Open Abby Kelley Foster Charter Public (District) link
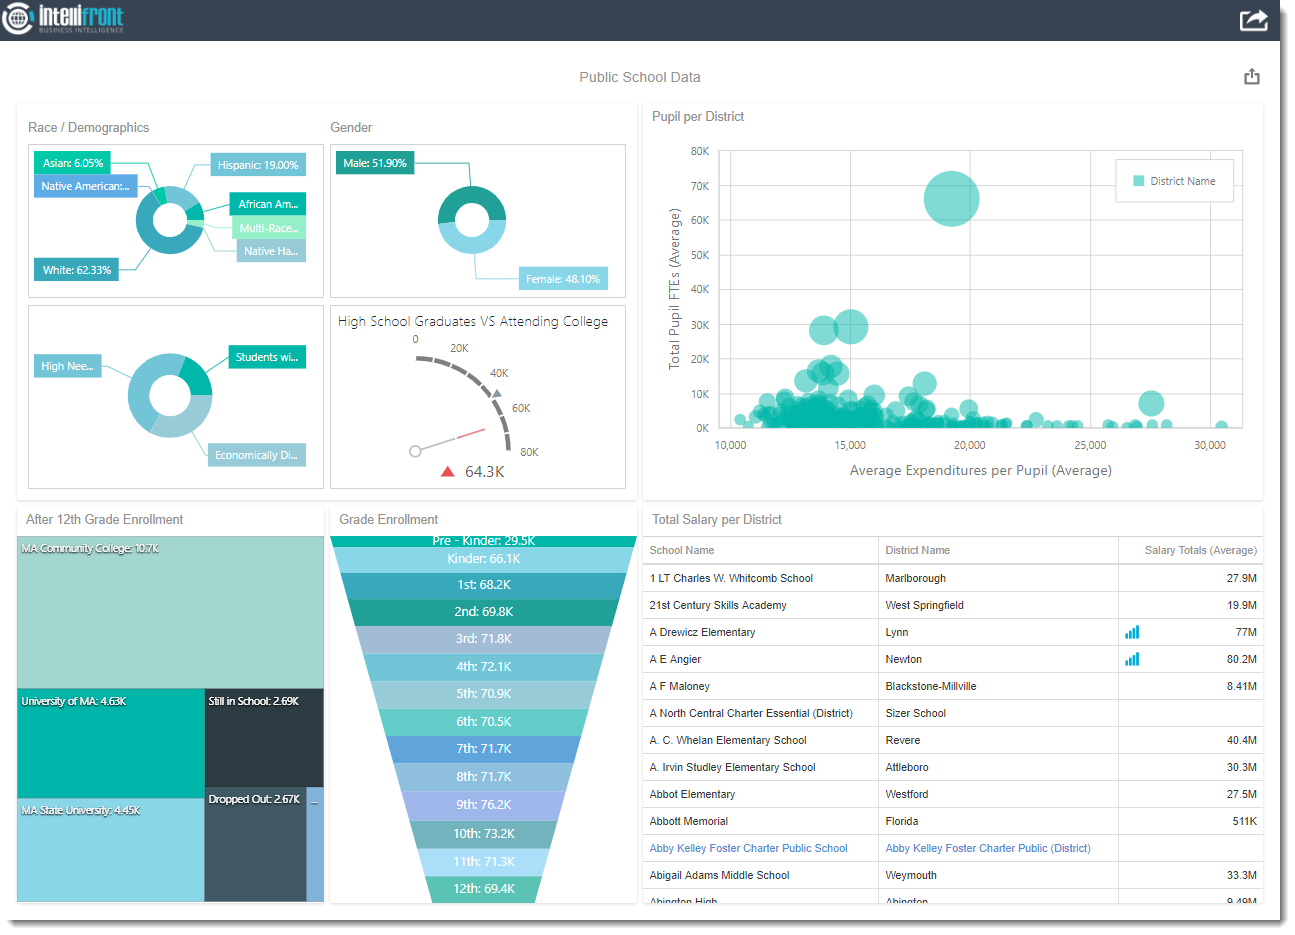The width and height of the screenshot is (1295, 935). (987, 848)
